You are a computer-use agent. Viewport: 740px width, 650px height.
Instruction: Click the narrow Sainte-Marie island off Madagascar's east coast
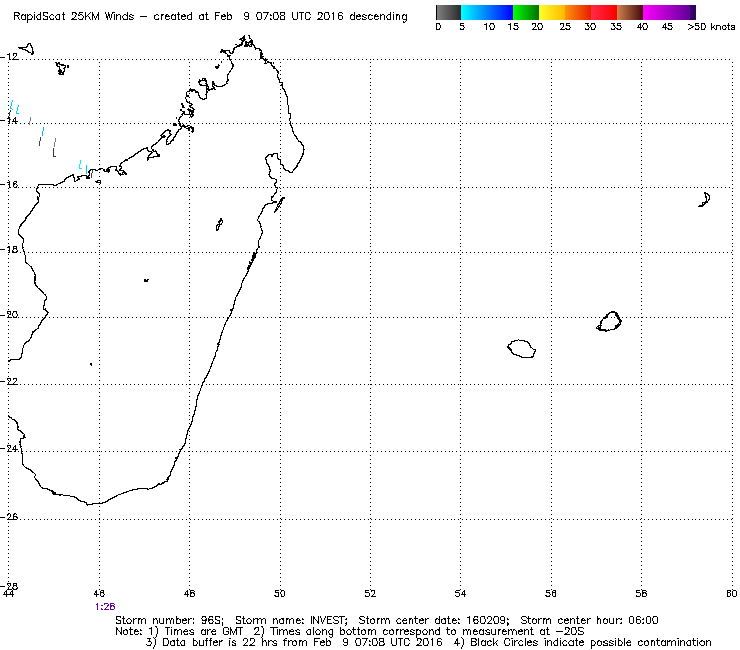(x=279, y=205)
